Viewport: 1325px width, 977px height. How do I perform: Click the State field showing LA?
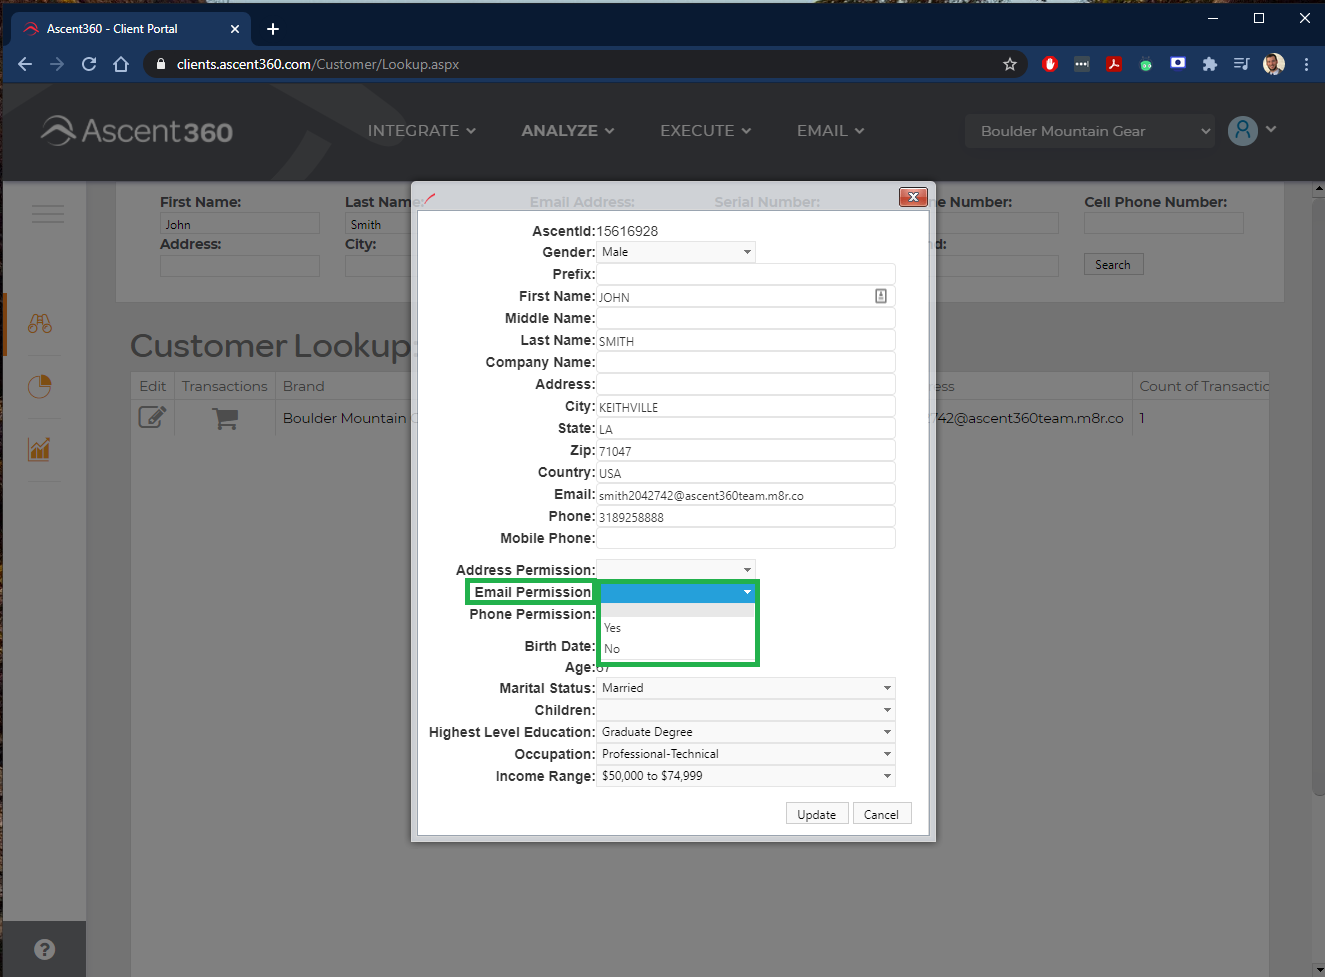(x=746, y=428)
